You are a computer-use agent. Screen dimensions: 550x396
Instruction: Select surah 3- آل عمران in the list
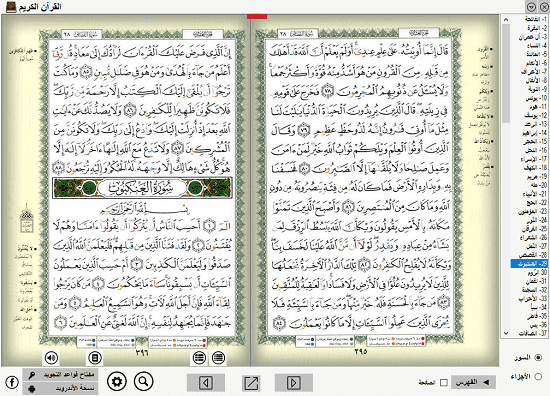(x=534, y=36)
